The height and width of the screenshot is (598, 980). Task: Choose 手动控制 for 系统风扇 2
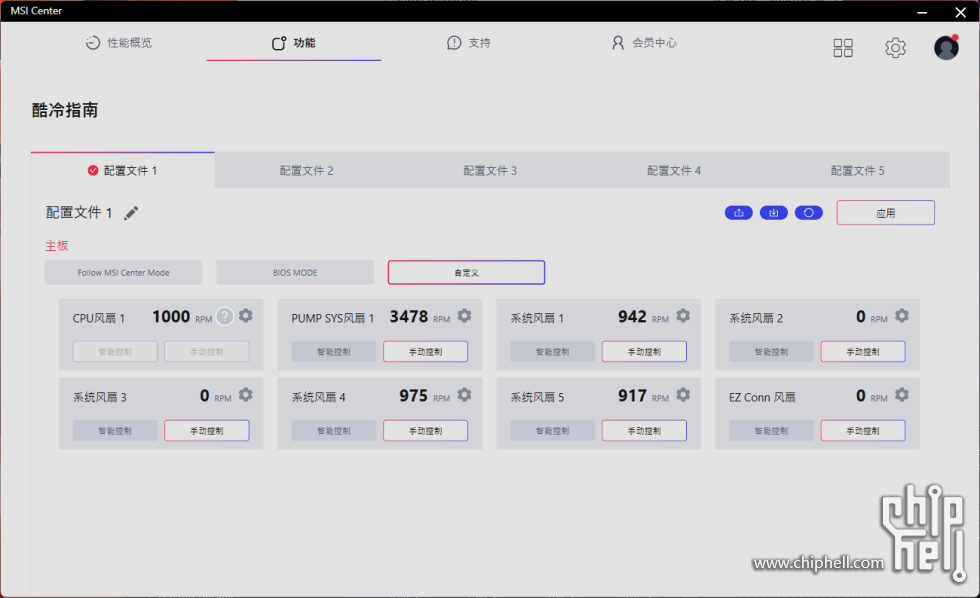[x=863, y=352]
